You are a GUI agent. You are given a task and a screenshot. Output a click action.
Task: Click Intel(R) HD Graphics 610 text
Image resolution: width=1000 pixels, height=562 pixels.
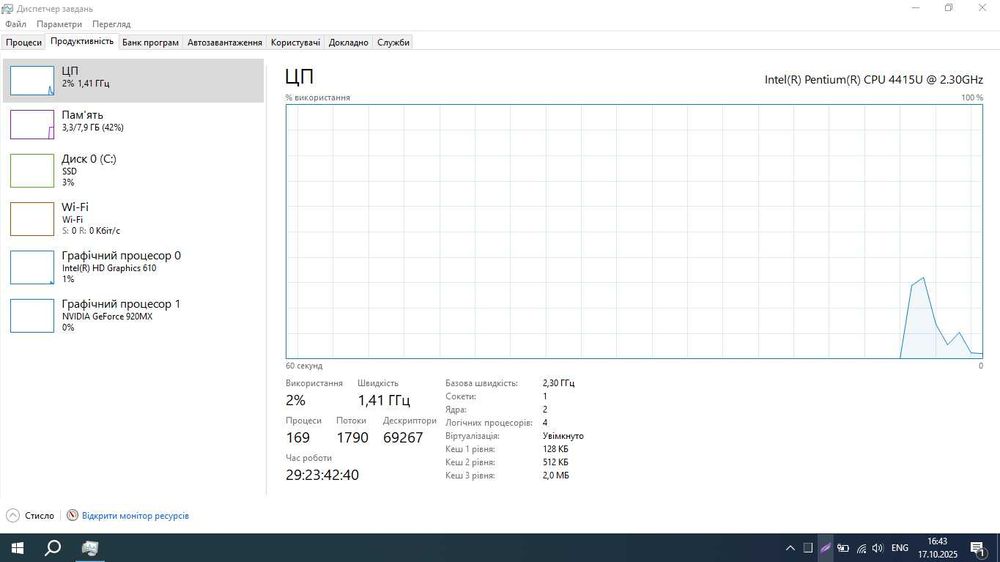click(x=109, y=268)
